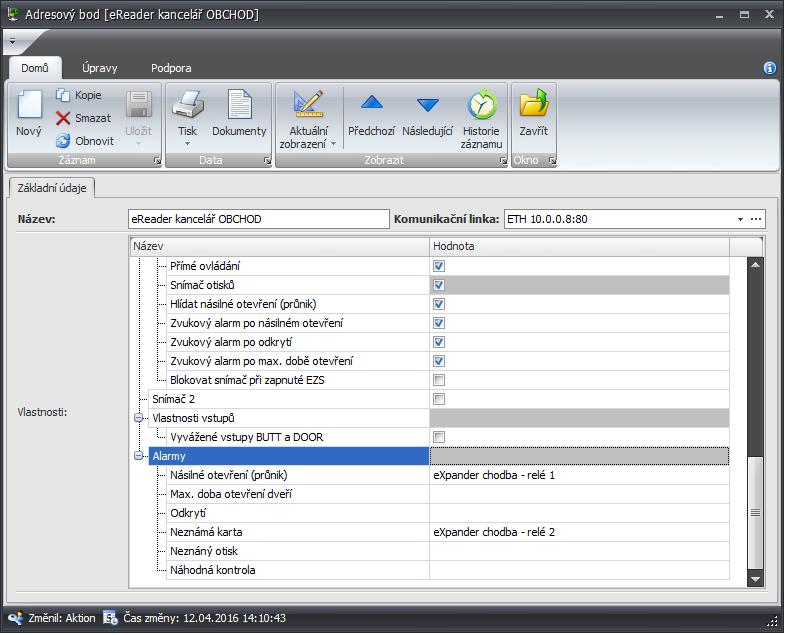The image size is (786, 635).
Task: Select the Alarmy tree row
Action: (289, 456)
